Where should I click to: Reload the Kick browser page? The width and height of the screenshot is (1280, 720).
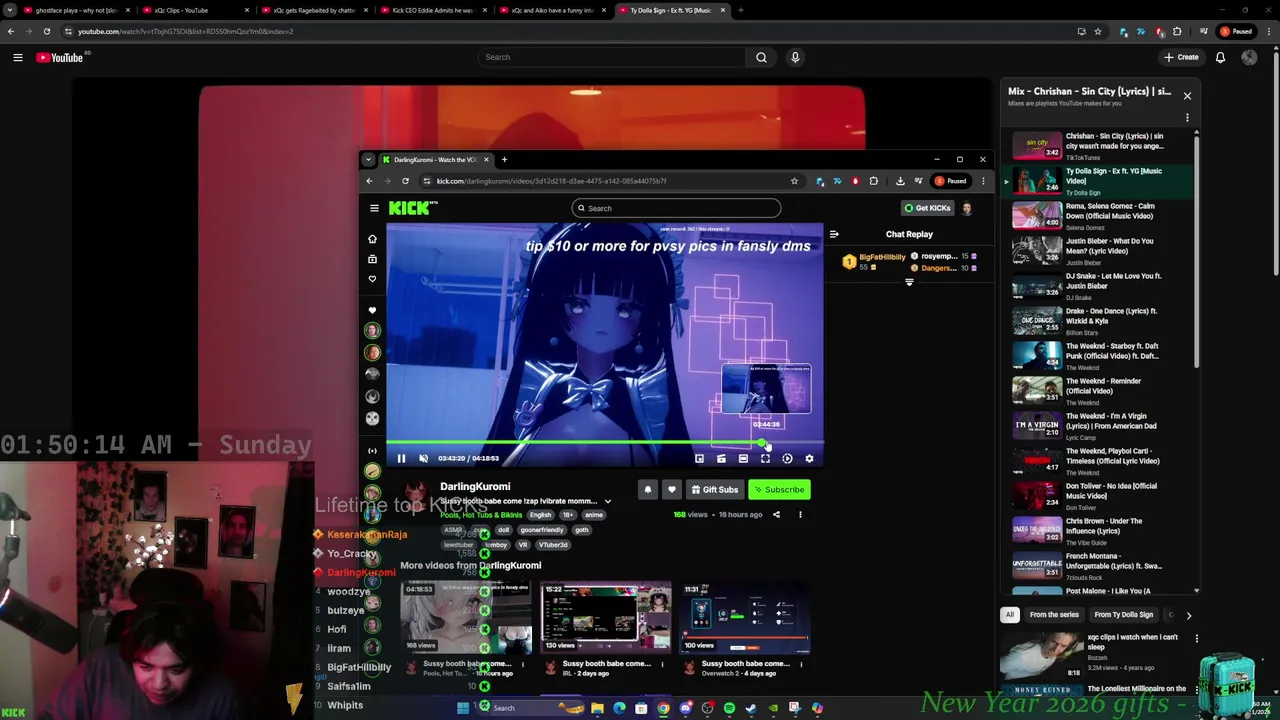click(405, 181)
